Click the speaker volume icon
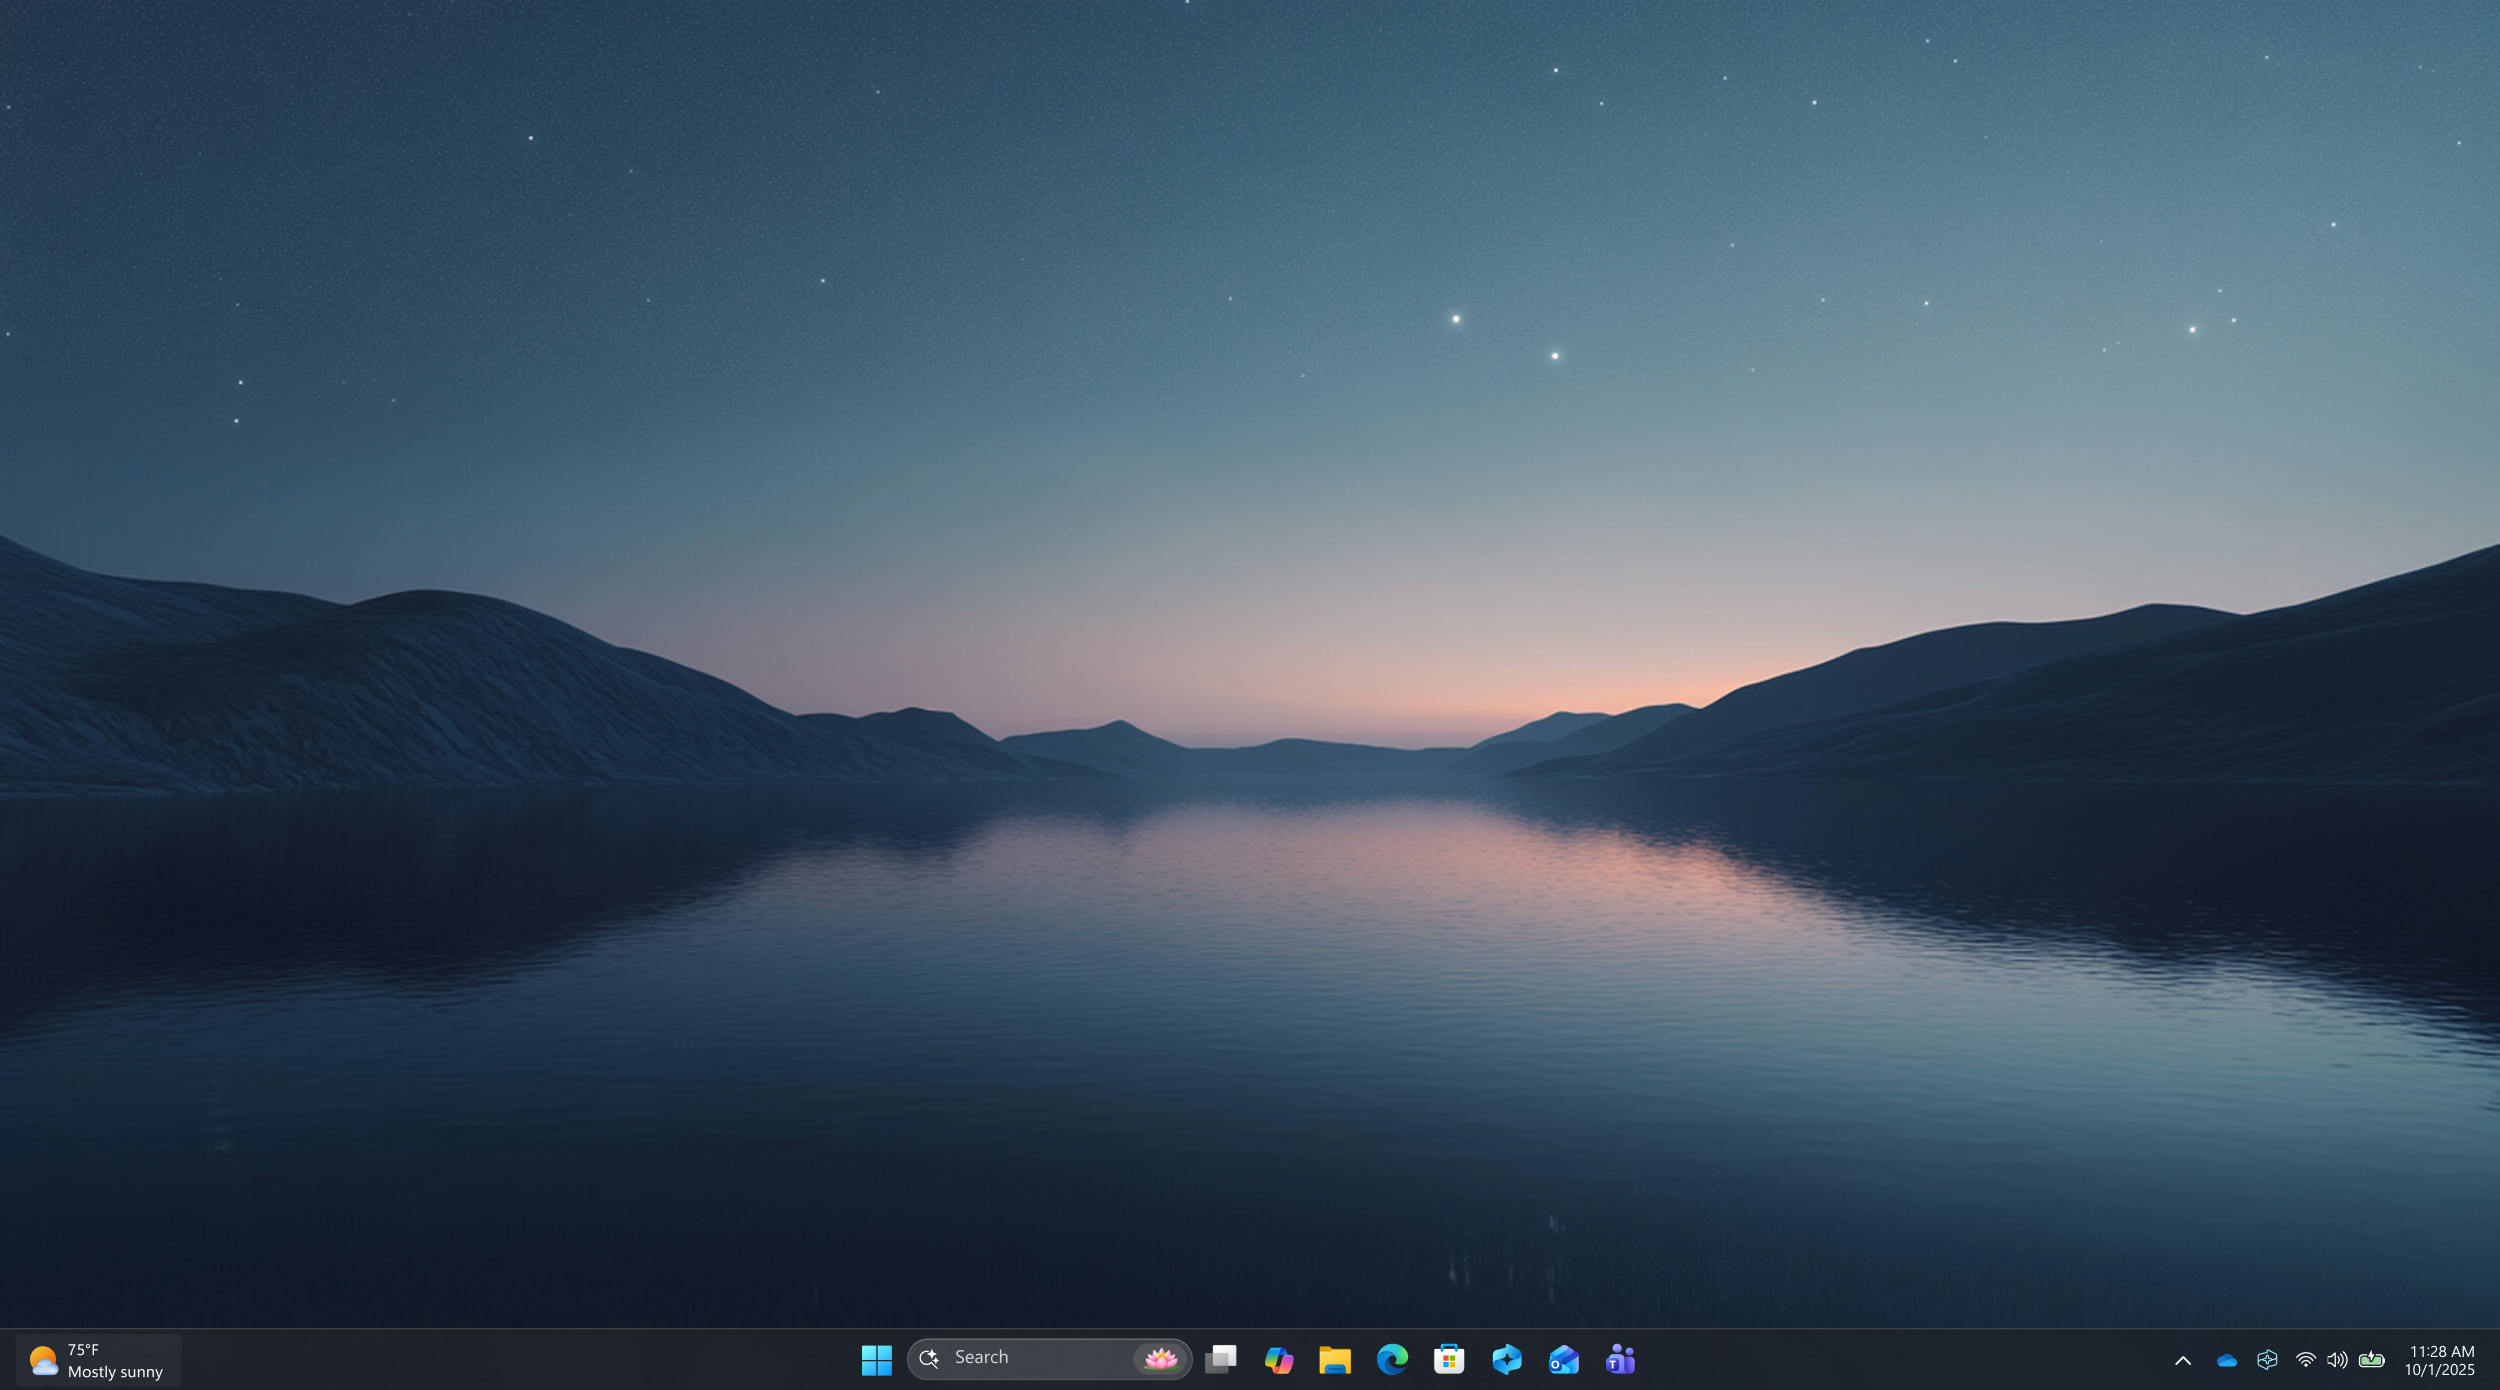Screen dimensions: 2500x1390 click(x=2337, y=1360)
